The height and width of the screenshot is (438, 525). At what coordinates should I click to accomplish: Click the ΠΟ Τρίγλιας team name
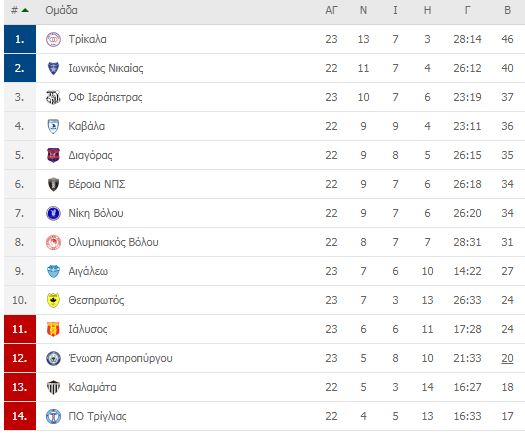[97, 416]
